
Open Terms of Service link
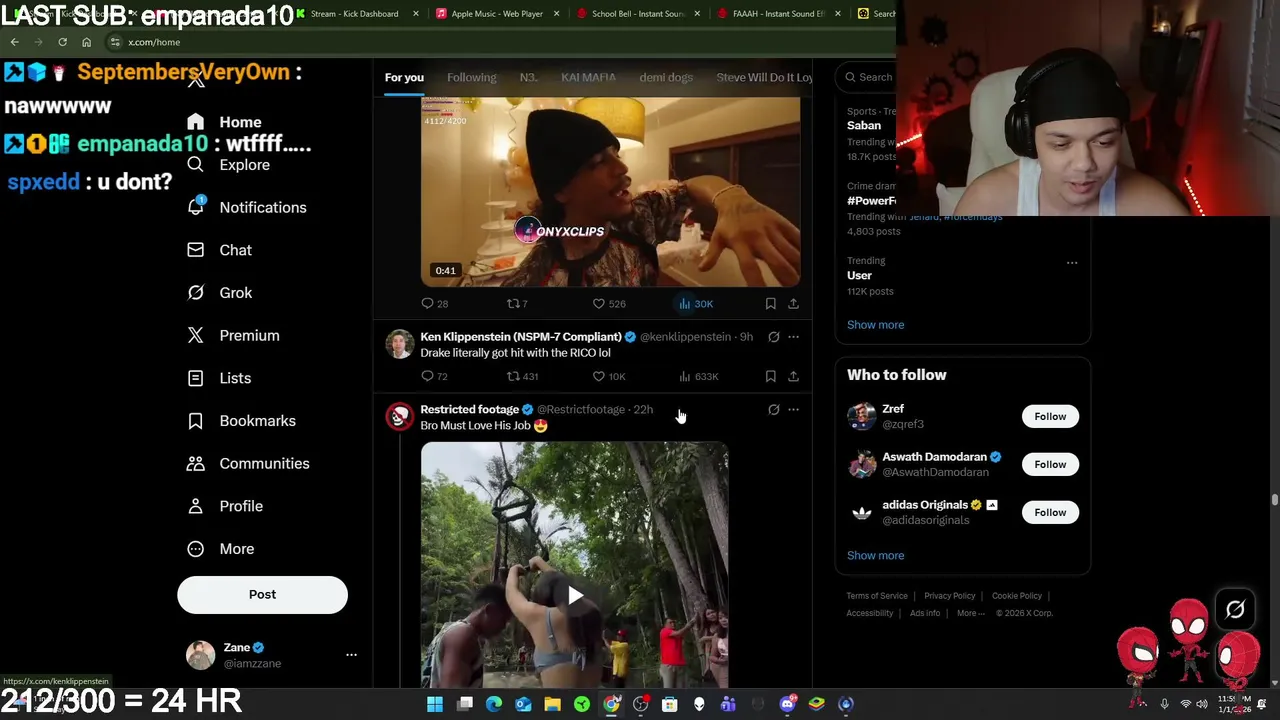(x=877, y=596)
